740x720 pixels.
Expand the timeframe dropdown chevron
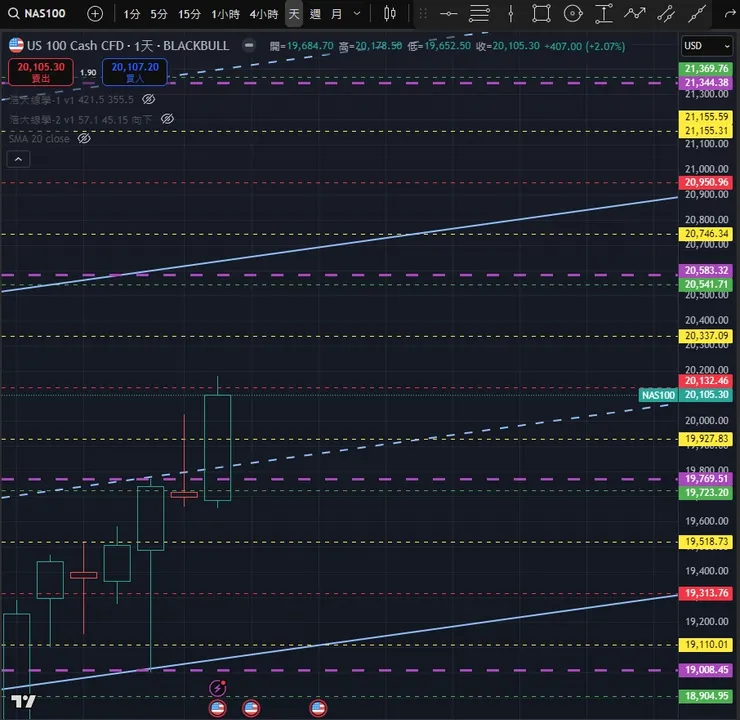(x=357, y=14)
